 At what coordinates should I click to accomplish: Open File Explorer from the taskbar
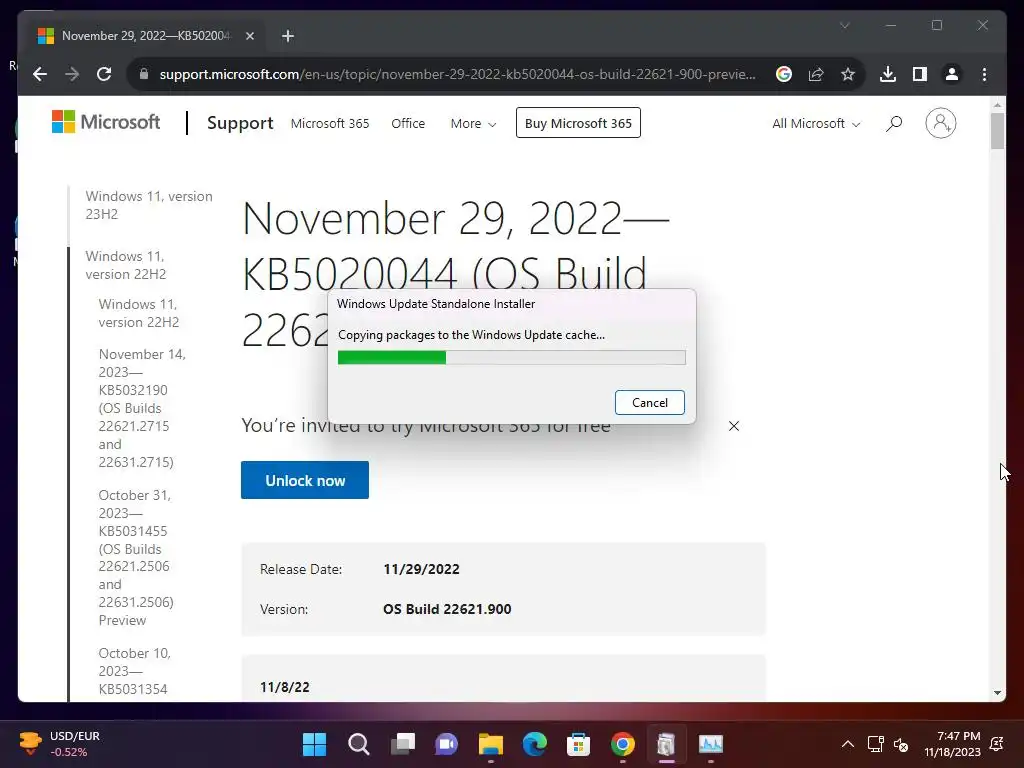coord(490,744)
